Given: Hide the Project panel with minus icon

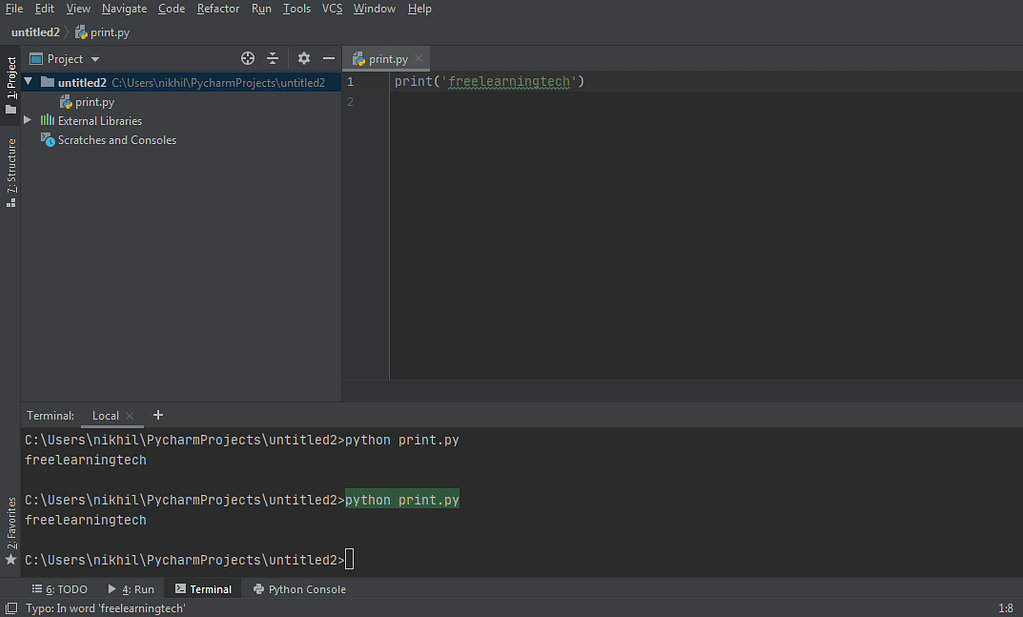Looking at the screenshot, I should pos(329,59).
